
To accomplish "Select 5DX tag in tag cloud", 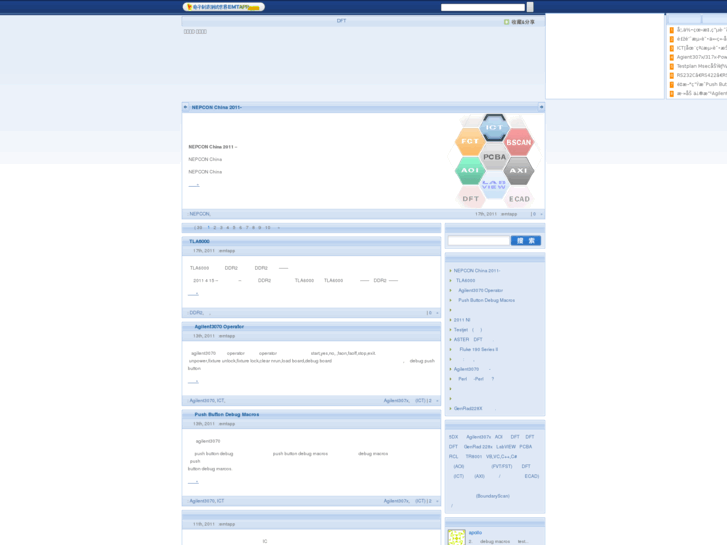I will pyautogui.click(x=453, y=437).
